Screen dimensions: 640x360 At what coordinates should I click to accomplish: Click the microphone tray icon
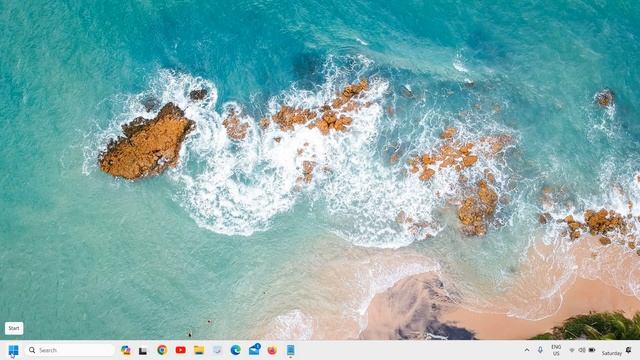pos(540,350)
